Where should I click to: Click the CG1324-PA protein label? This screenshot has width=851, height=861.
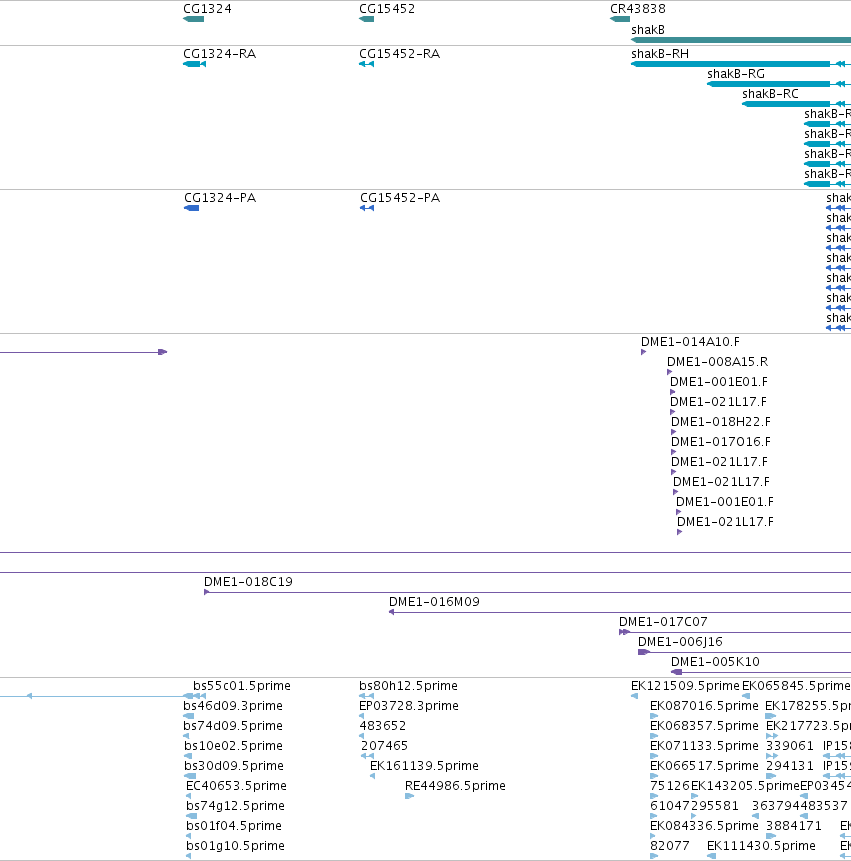pyautogui.click(x=220, y=198)
